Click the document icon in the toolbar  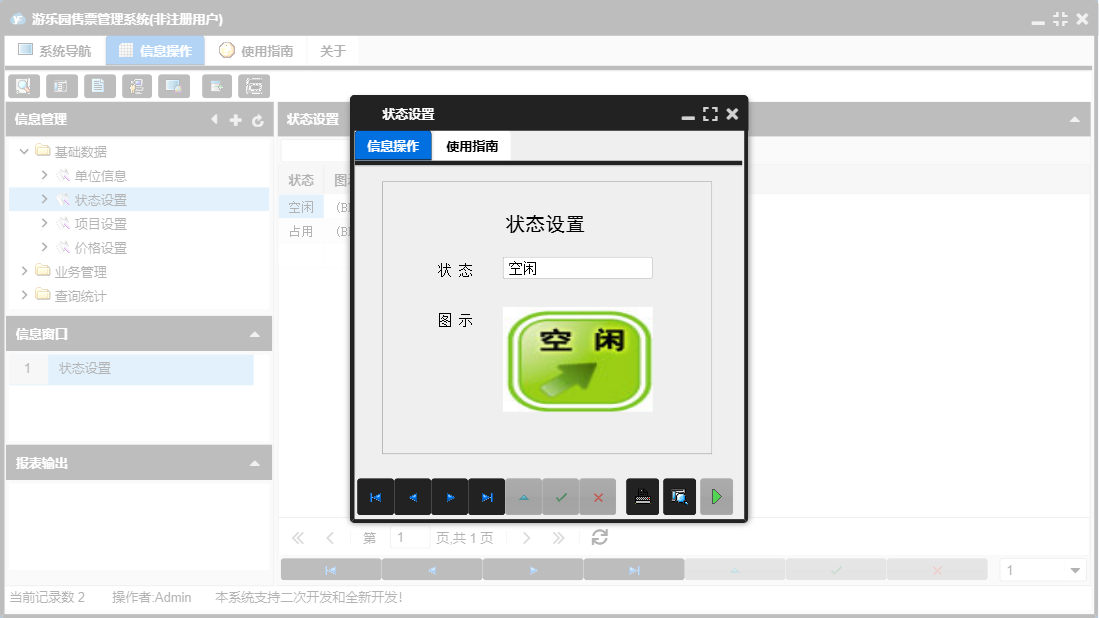[x=99, y=86]
